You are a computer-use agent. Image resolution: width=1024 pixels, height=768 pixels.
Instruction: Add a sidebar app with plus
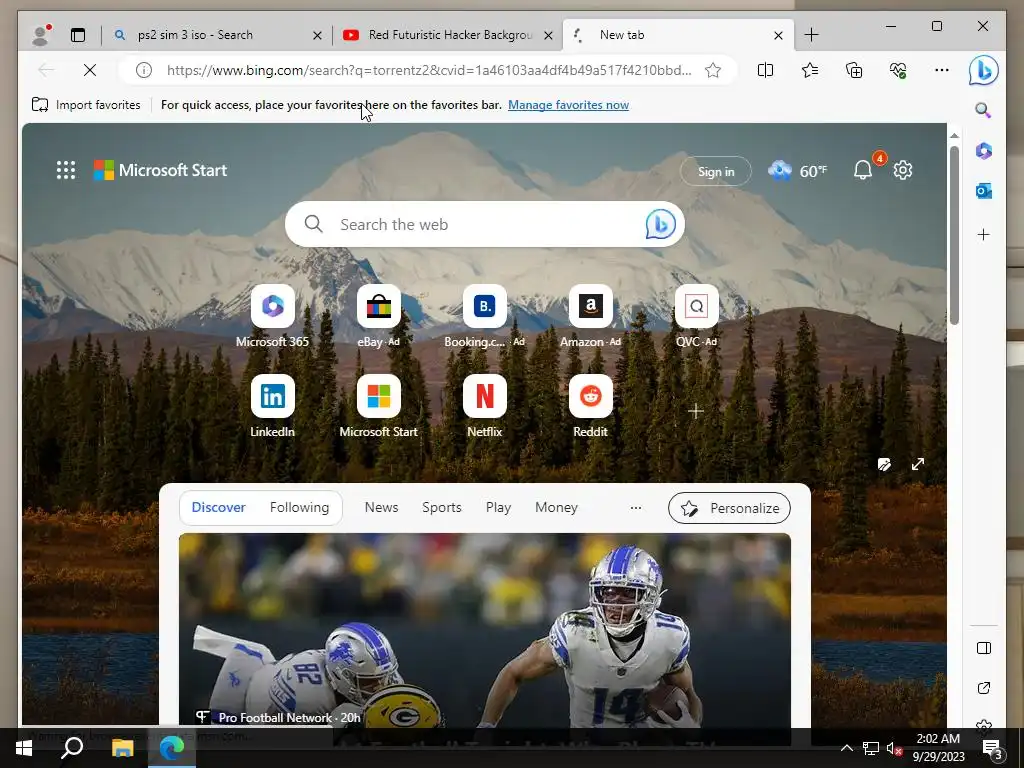[x=984, y=234]
